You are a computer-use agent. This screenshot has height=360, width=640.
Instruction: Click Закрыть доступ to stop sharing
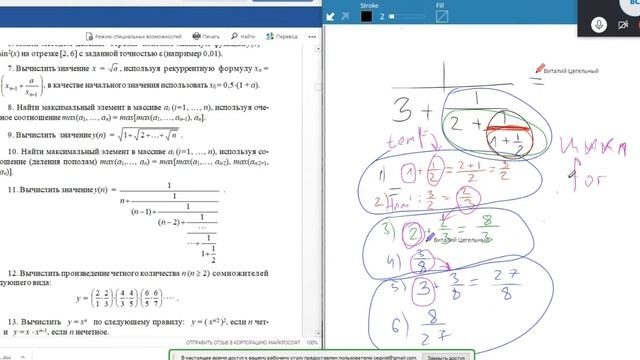point(446,358)
